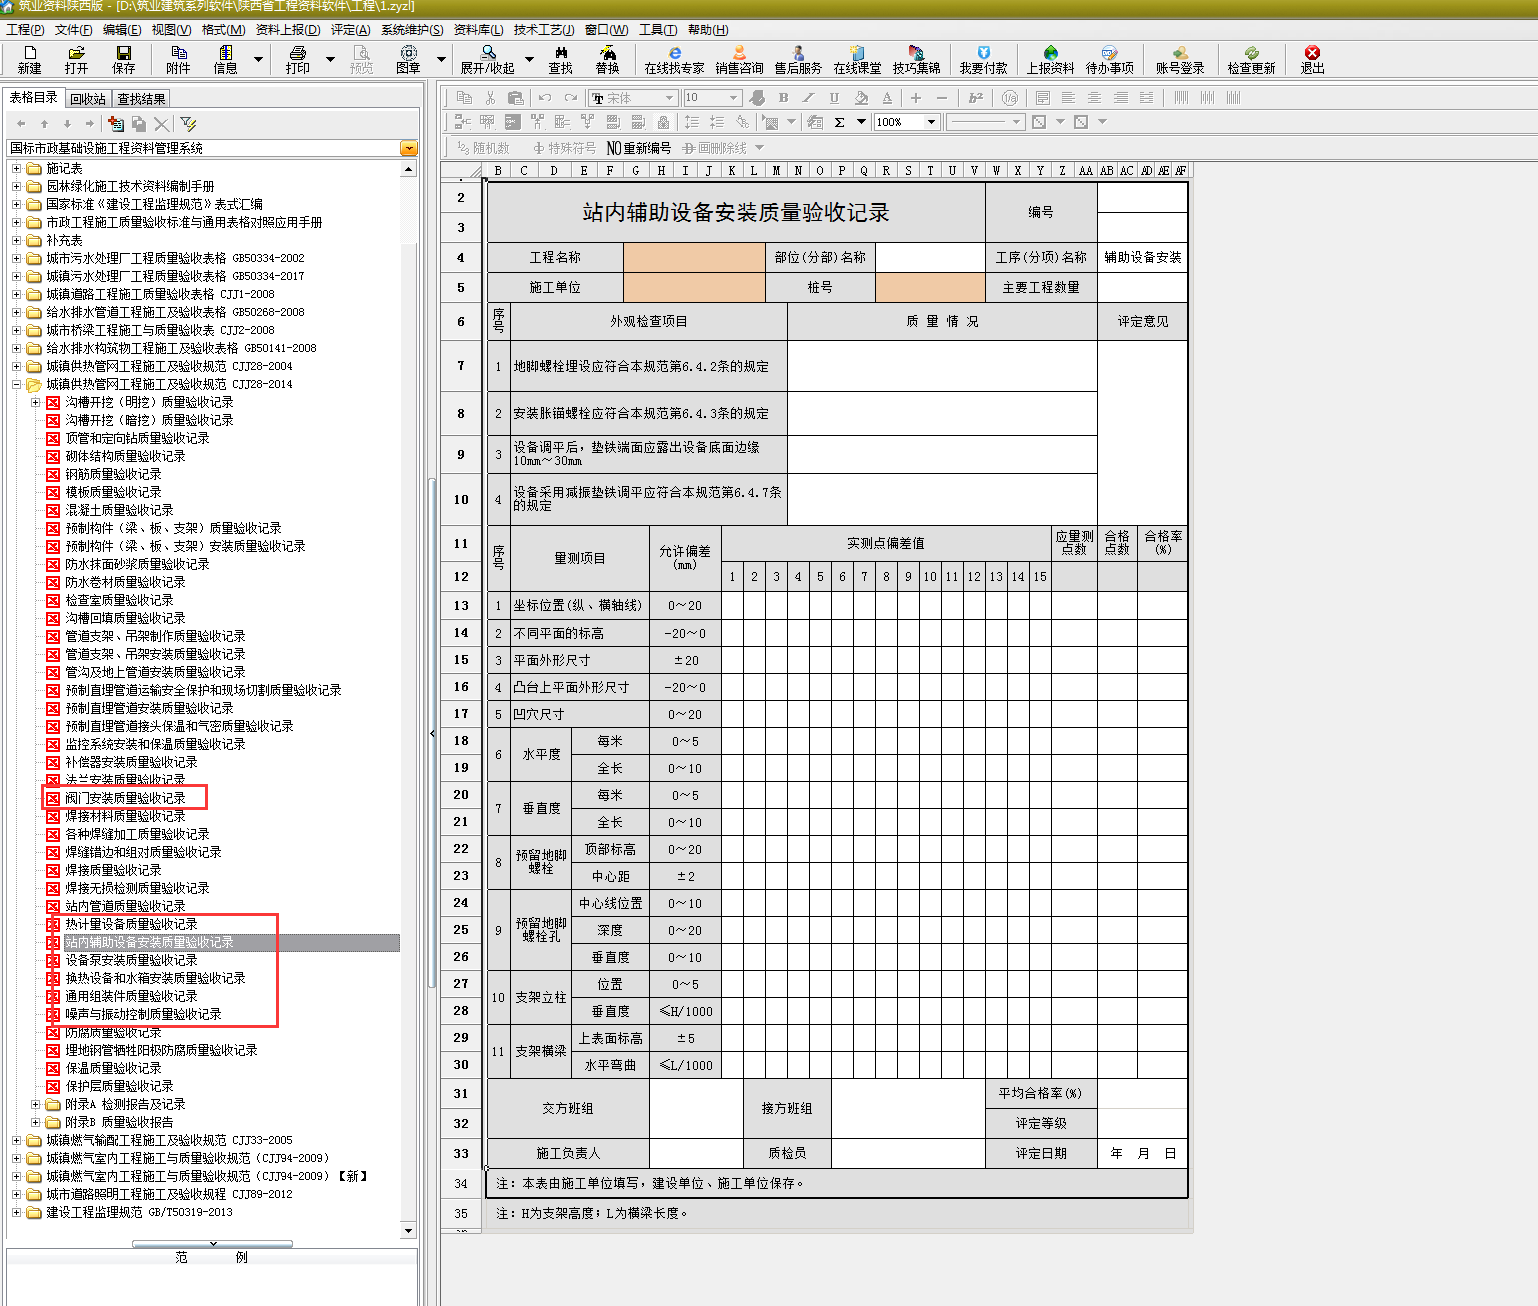Open the 图章 stamp tool

[408, 59]
